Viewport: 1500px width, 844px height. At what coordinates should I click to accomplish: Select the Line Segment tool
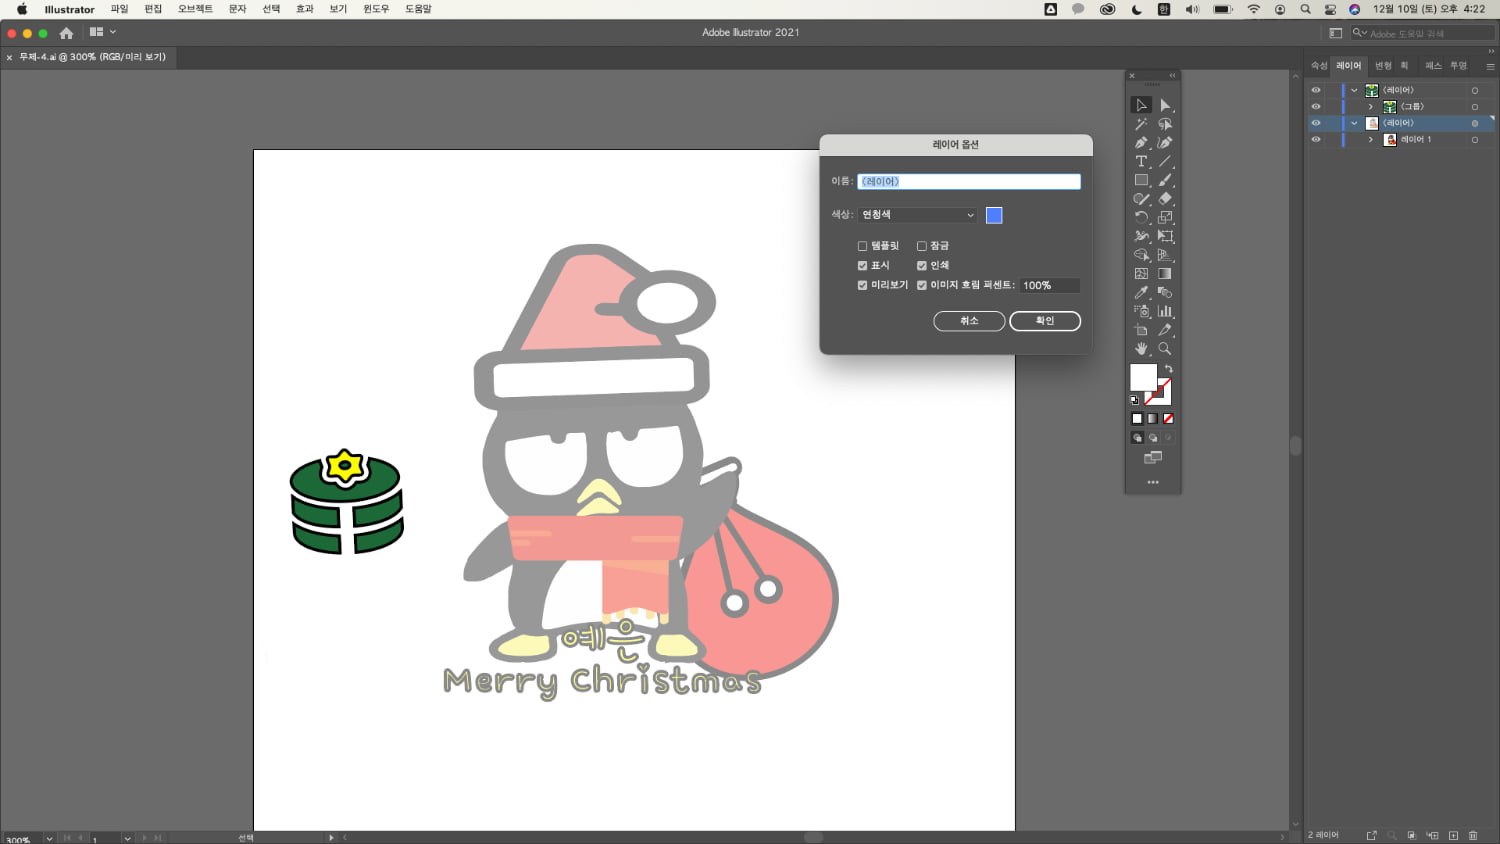pyautogui.click(x=1165, y=161)
